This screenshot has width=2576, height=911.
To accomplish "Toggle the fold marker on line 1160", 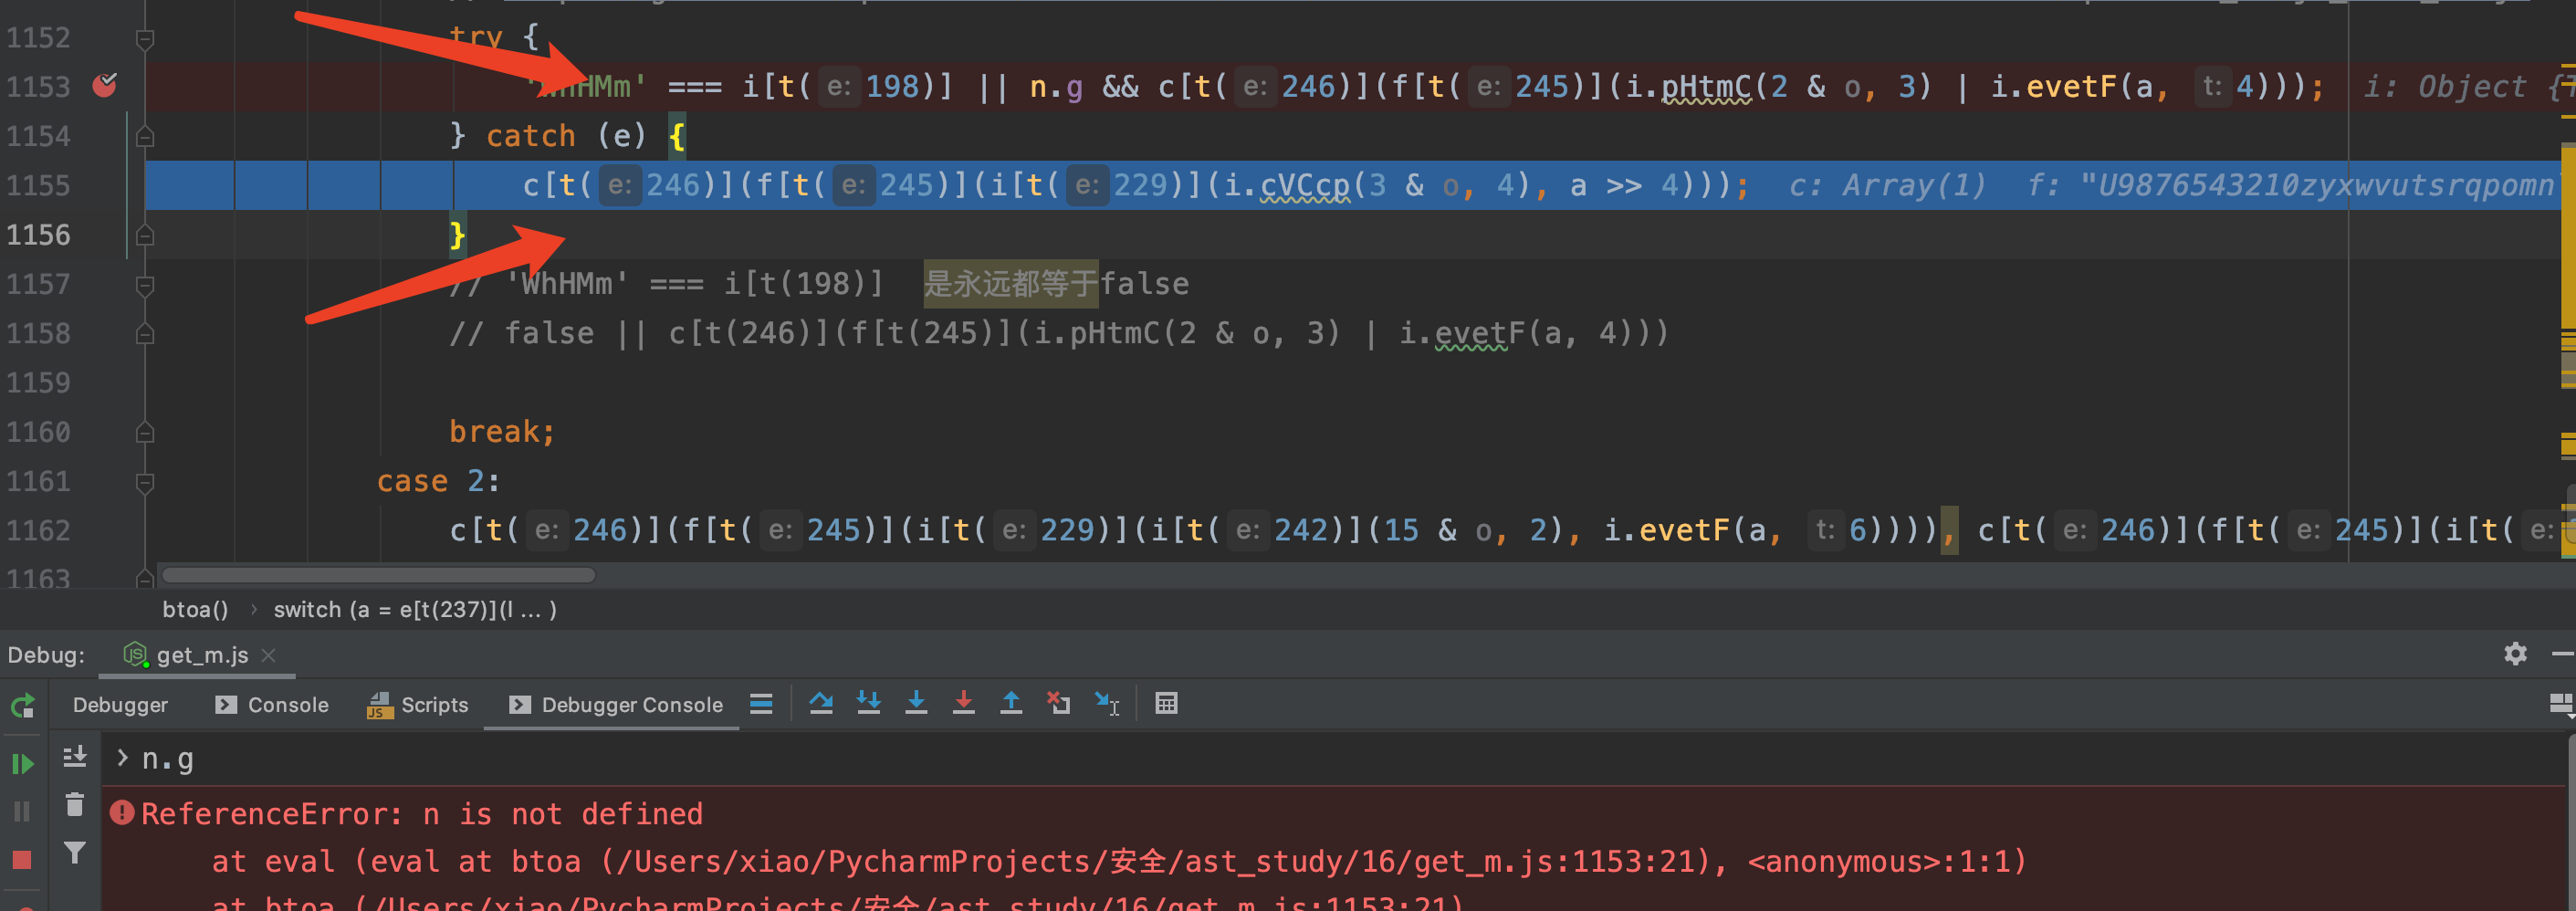I will coord(145,432).
